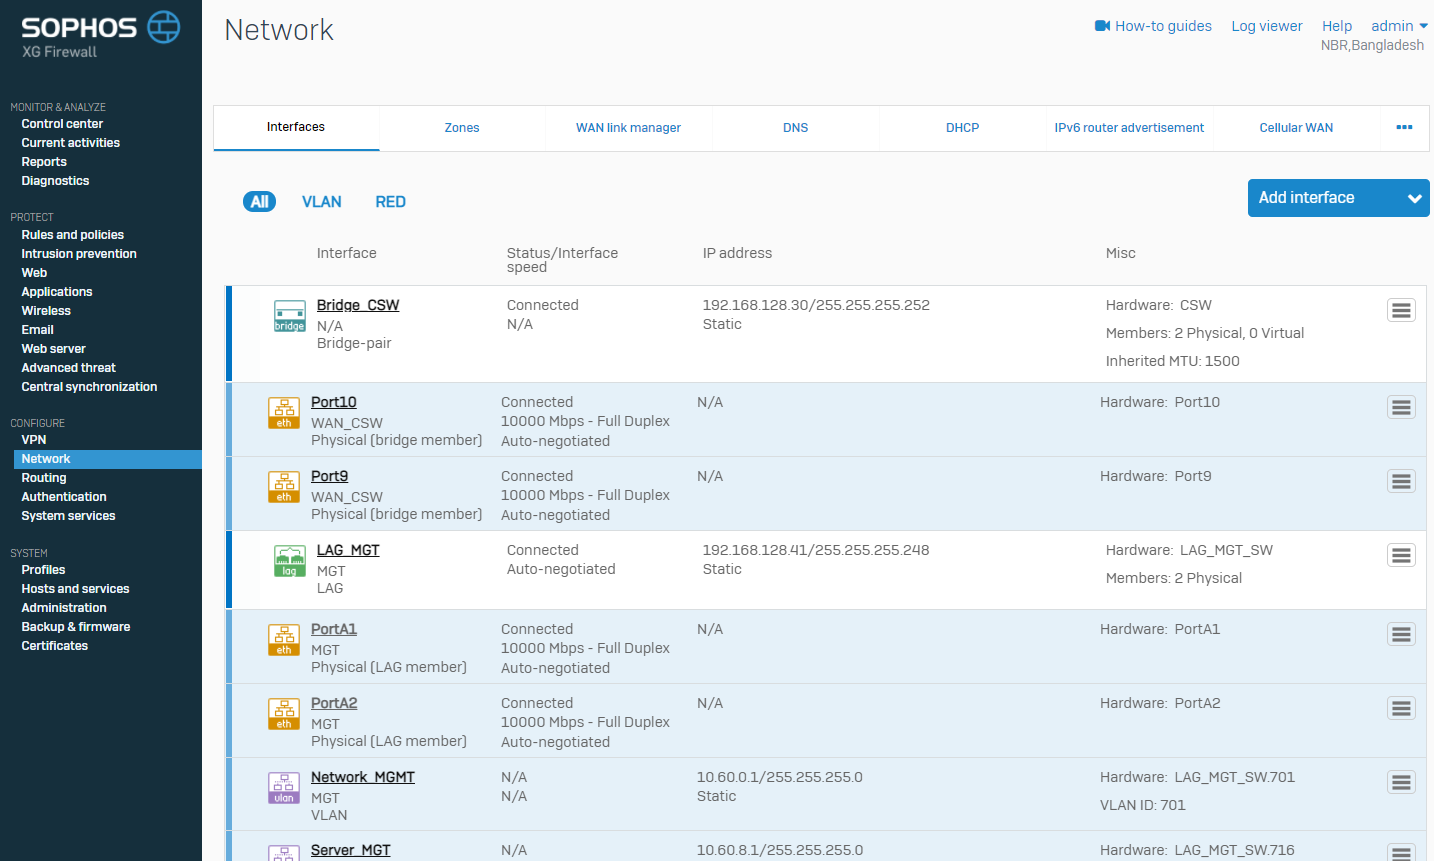Click the Port10 ethernet icon
The width and height of the screenshot is (1434, 861).
pos(284,413)
